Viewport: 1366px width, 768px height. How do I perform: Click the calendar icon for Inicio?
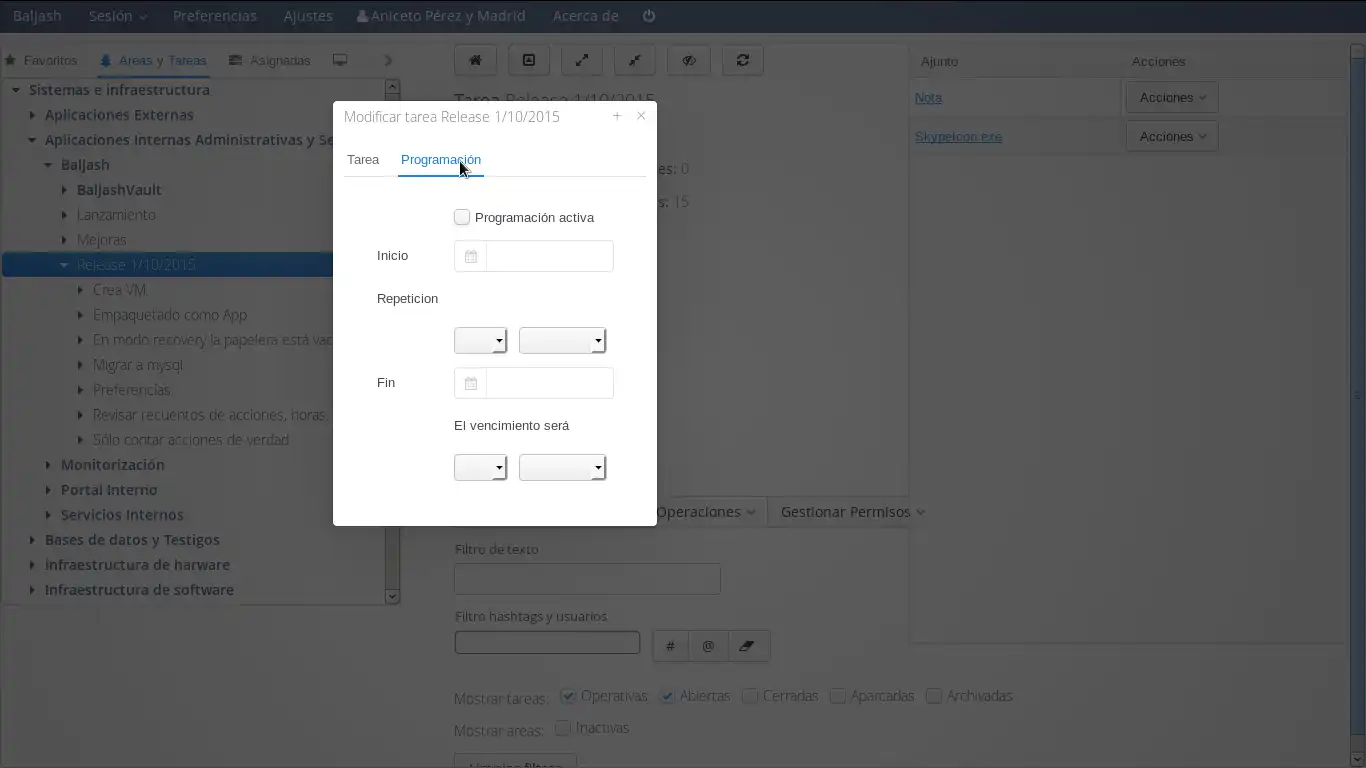pyautogui.click(x=471, y=256)
